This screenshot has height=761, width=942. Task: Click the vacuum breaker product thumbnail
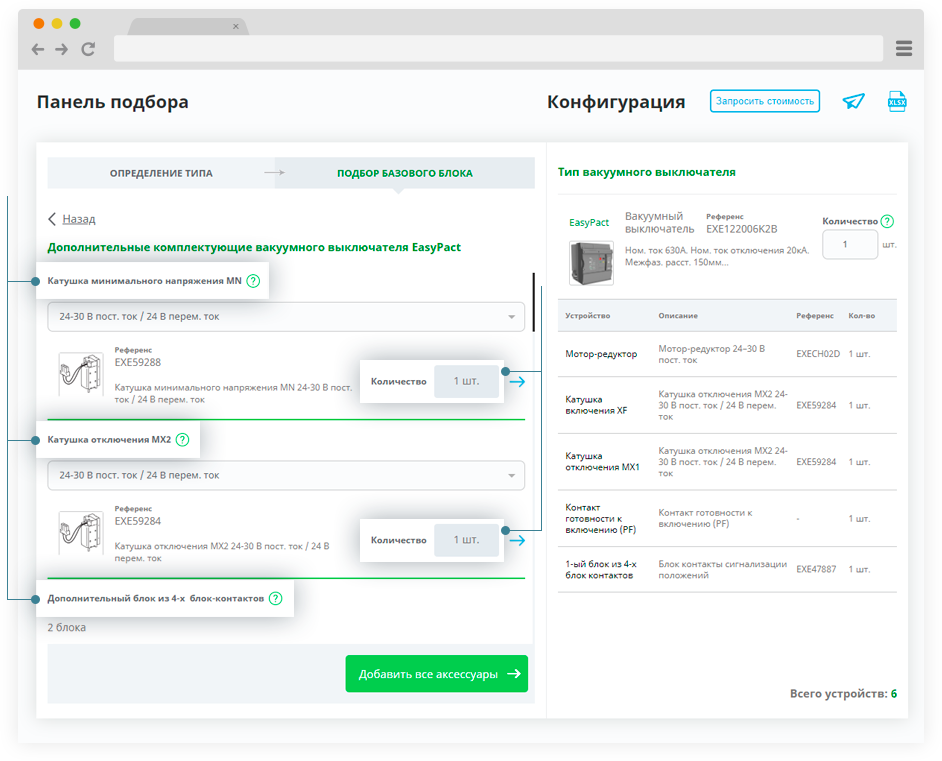click(x=591, y=262)
